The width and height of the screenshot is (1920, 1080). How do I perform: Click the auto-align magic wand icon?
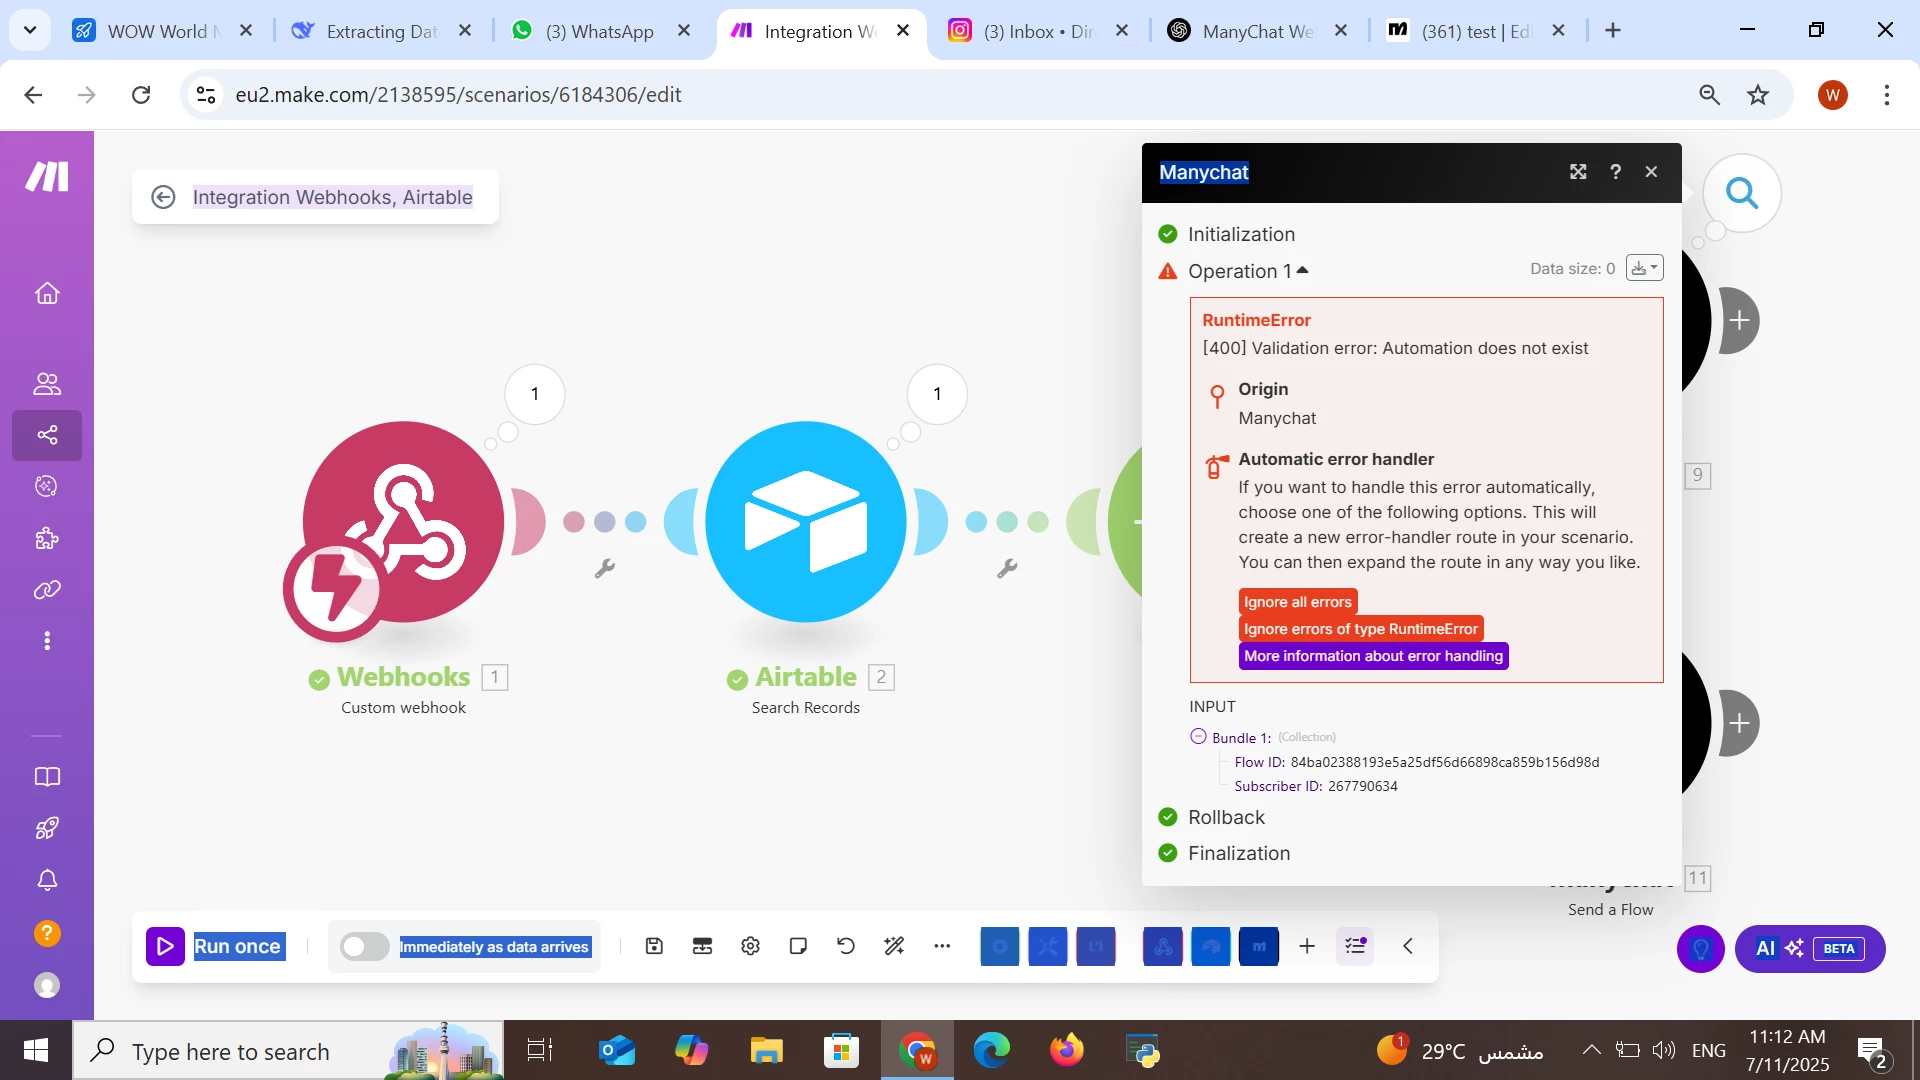[x=894, y=946]
